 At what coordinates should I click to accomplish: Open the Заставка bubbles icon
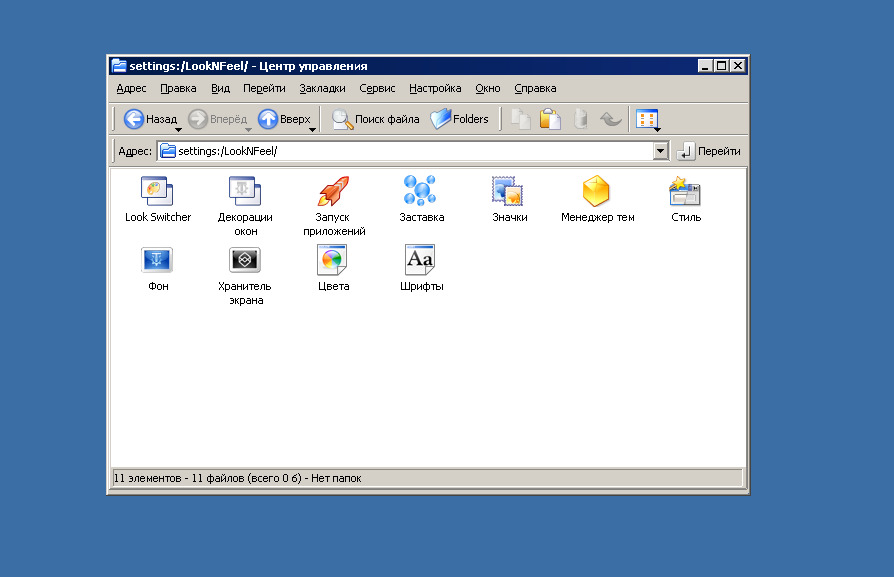[421, 191]
